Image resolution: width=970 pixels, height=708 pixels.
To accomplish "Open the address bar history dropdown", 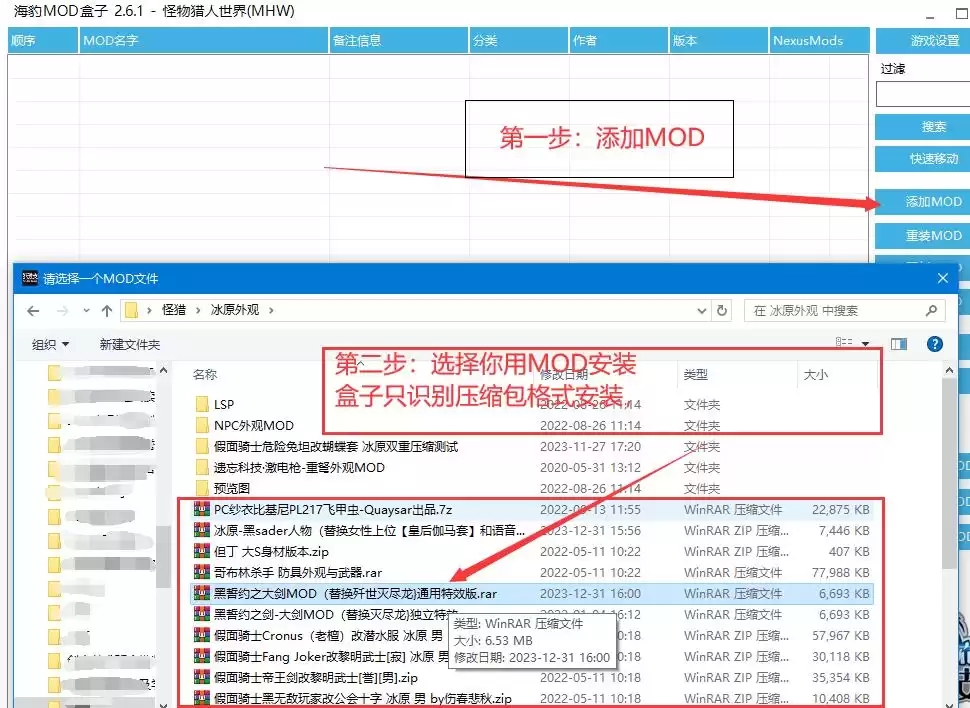I will (702, 311).
